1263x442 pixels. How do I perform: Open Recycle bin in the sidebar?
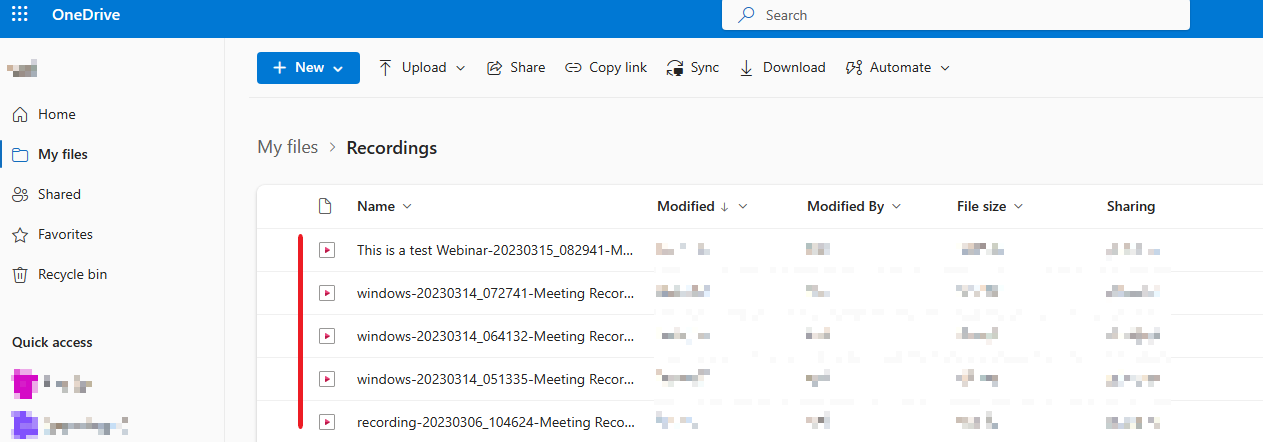(72, 275)
